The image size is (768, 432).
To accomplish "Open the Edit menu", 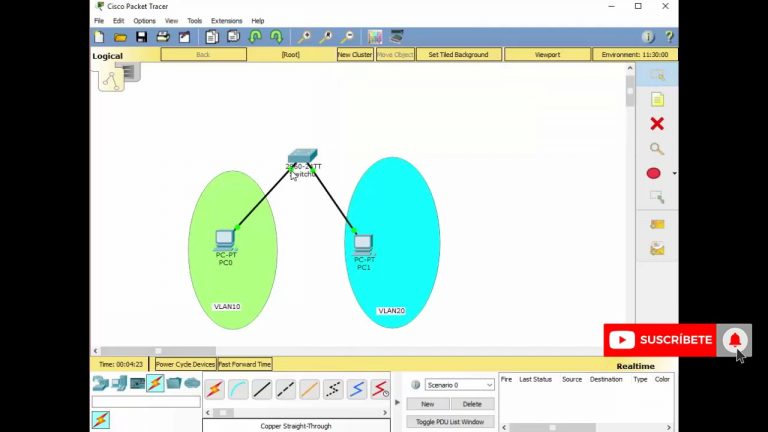I will pos(119,21).
